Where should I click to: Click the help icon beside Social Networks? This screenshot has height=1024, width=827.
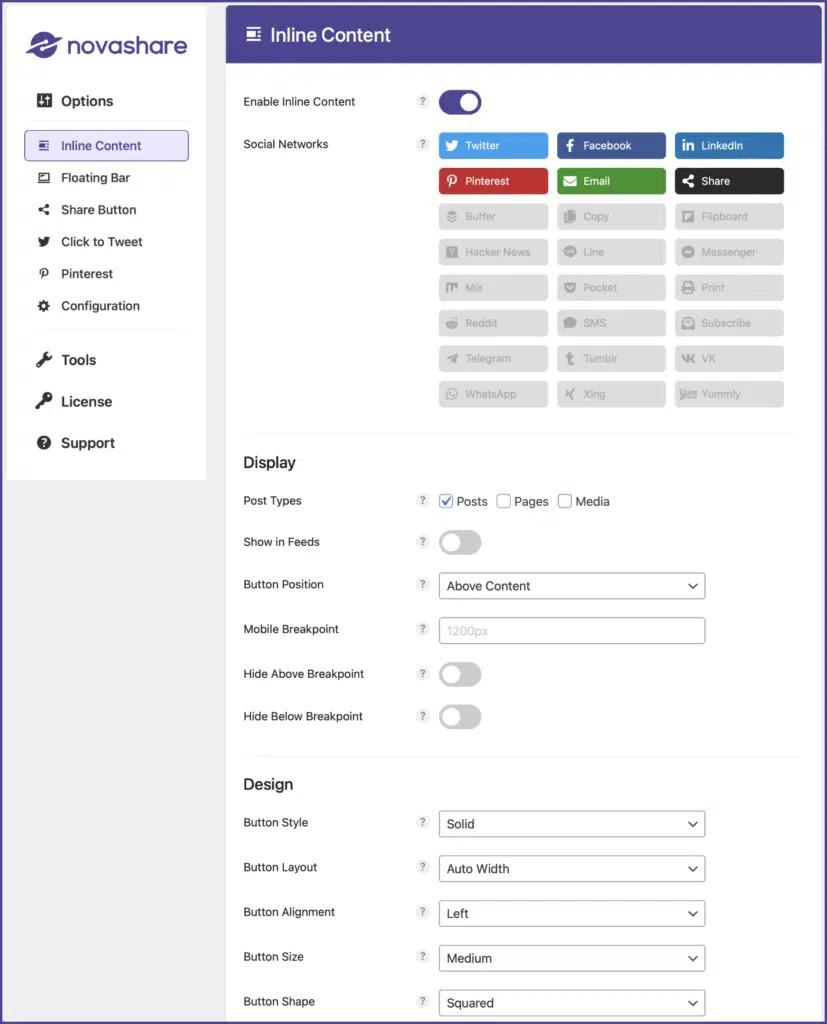[422, 144]
